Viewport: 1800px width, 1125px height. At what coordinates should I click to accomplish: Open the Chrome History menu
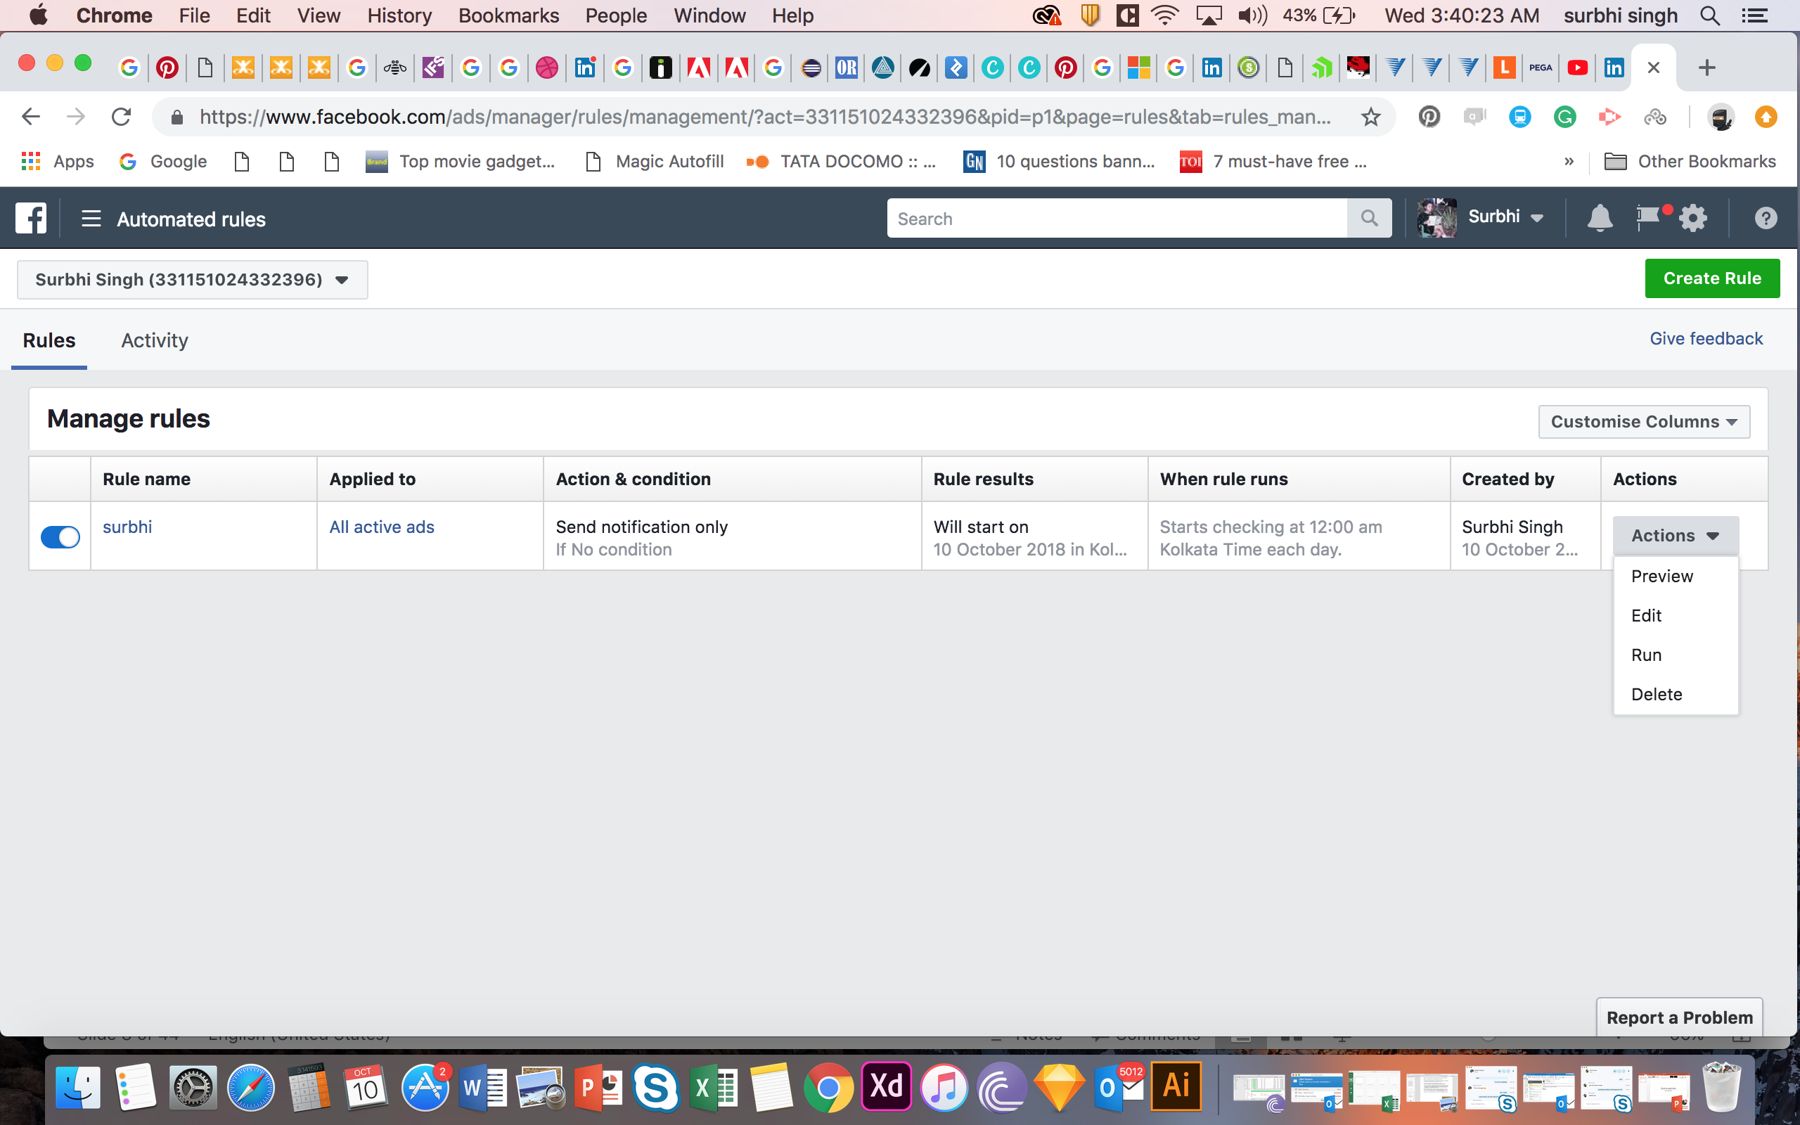[399, 15]
